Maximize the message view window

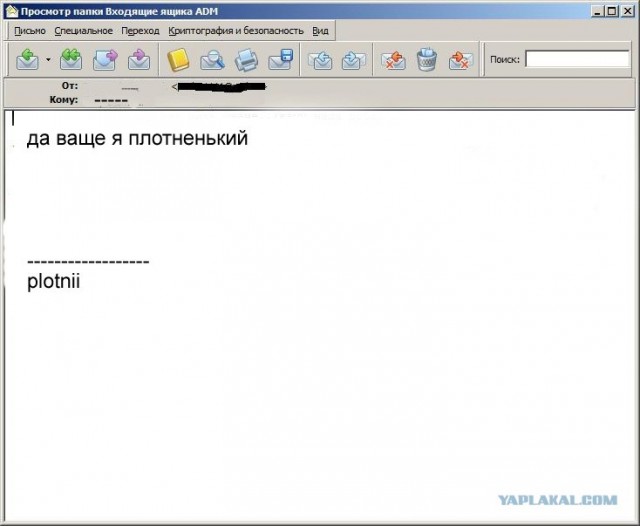[612, 11]
